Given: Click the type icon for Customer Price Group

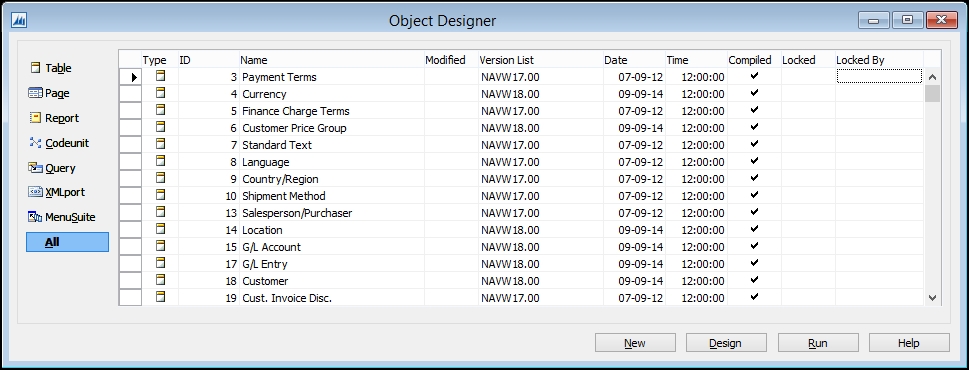Looking at the screenshot, I should (160, 128).
